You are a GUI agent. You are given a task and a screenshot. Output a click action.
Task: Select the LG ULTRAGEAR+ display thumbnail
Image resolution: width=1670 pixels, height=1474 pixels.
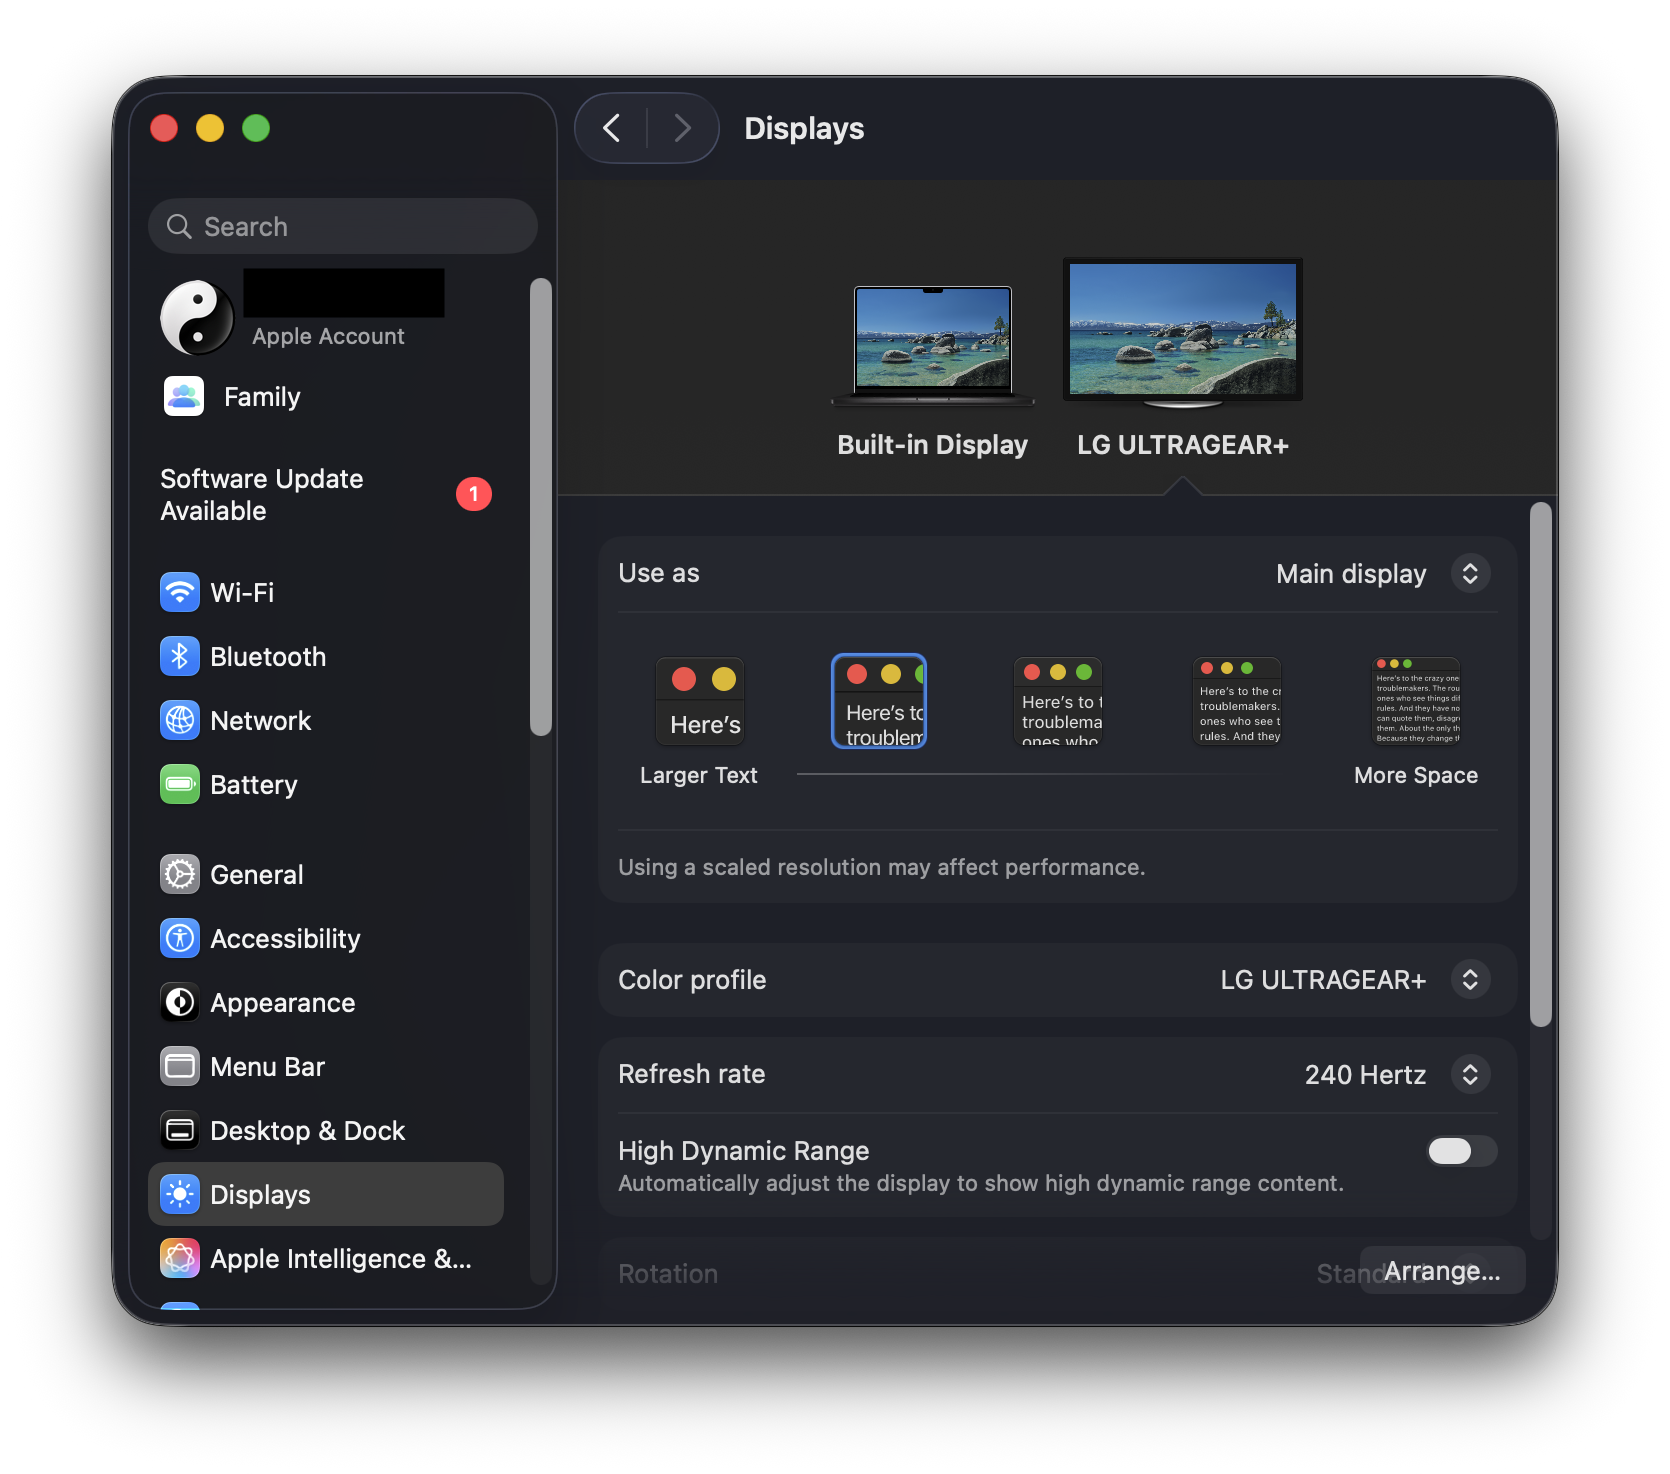pos(1183,333)
